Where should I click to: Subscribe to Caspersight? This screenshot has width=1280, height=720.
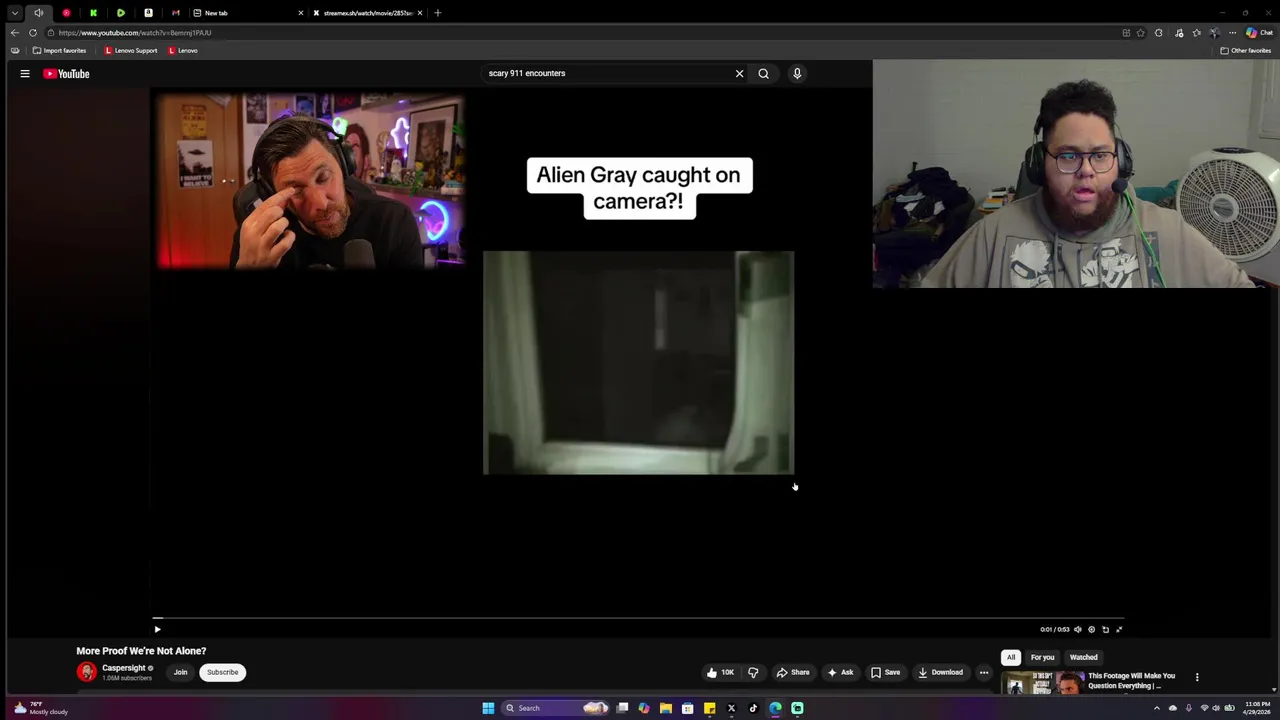[x=223, y=672]
